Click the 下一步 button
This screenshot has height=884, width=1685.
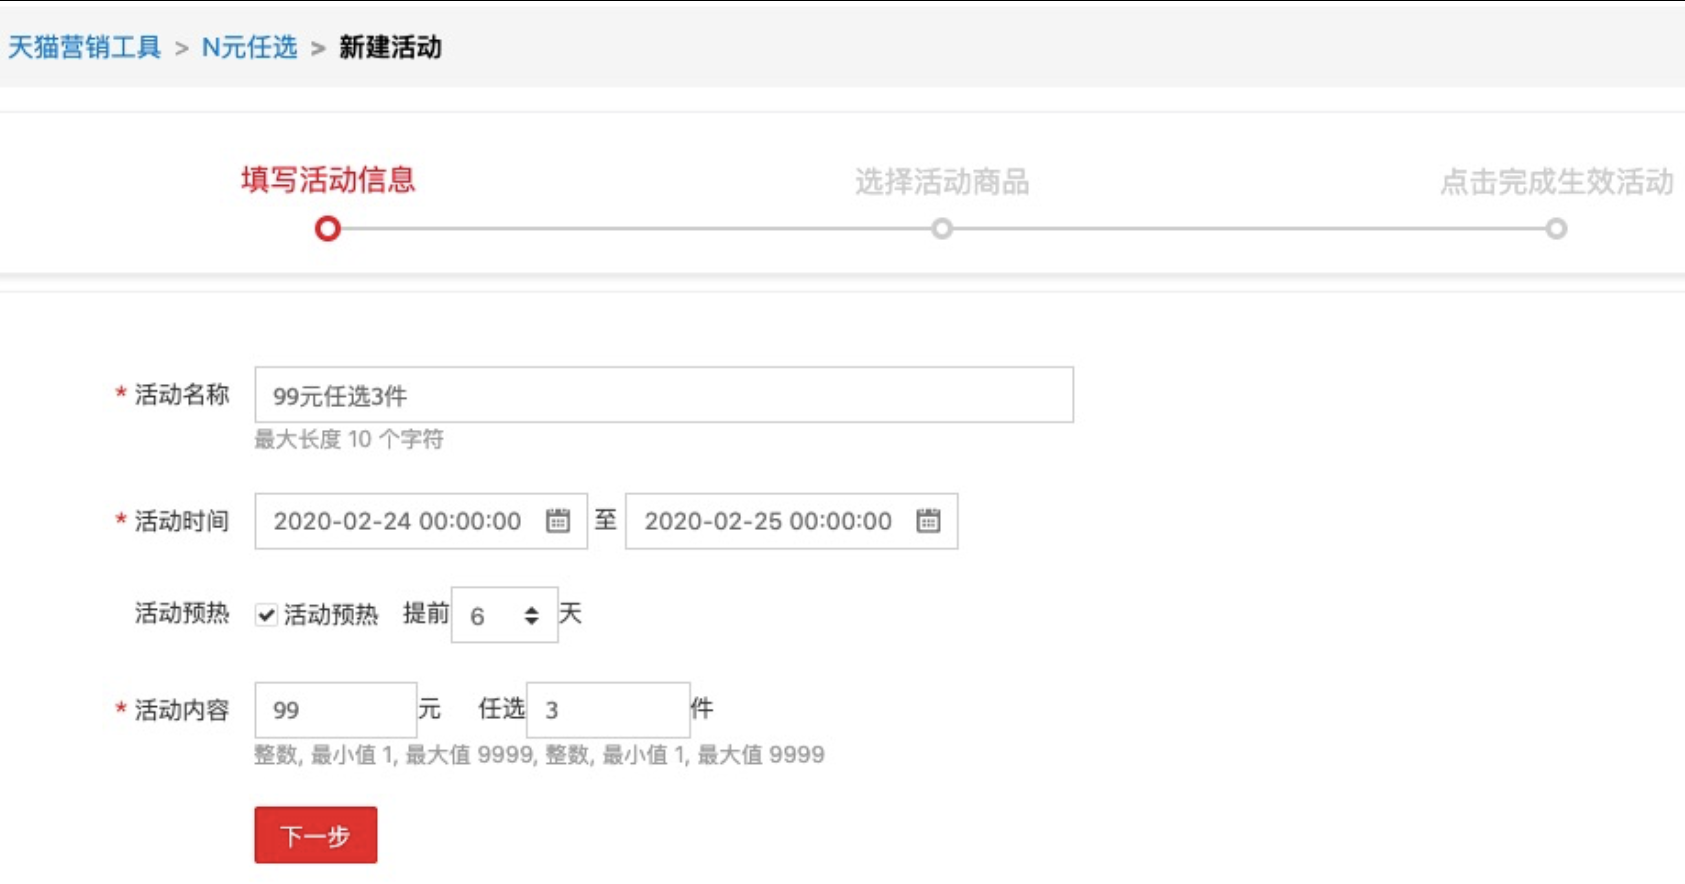click(x=316, y=835)
